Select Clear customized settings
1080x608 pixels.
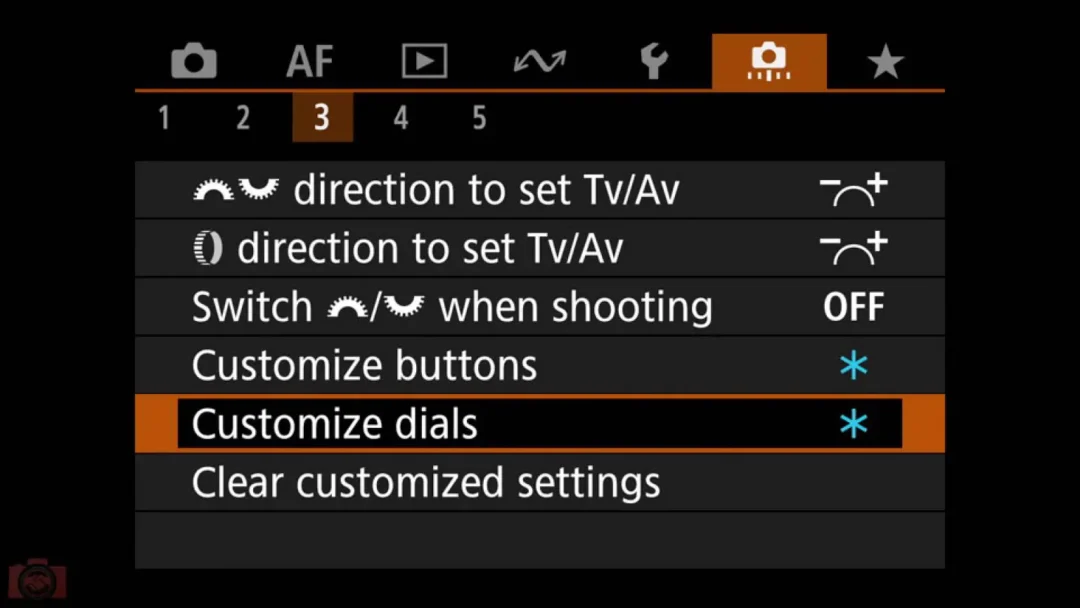[539, 482]
